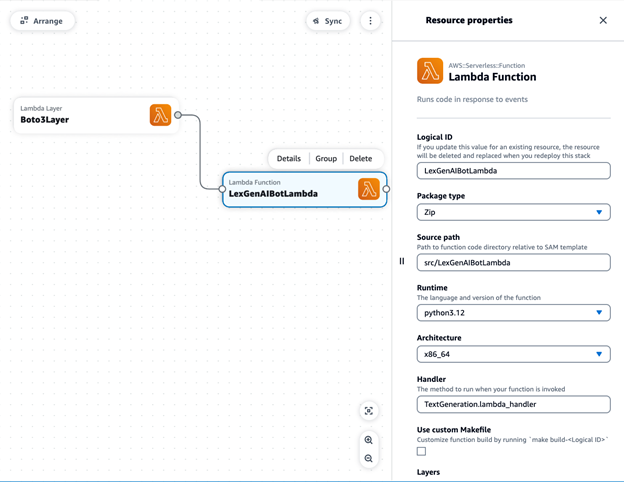Close the Resource properties panel
Image resolution: width=624 pixels, height=482 pixels.
pos(603,20)
